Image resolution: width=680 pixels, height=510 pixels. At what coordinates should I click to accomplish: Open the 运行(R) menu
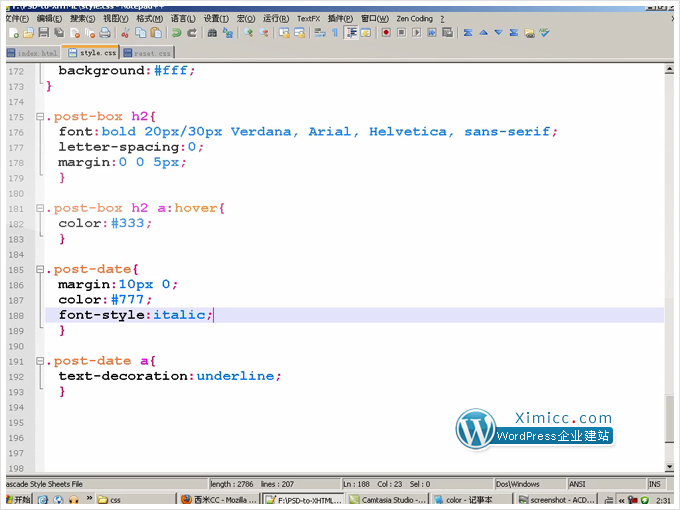coord(276,19)
